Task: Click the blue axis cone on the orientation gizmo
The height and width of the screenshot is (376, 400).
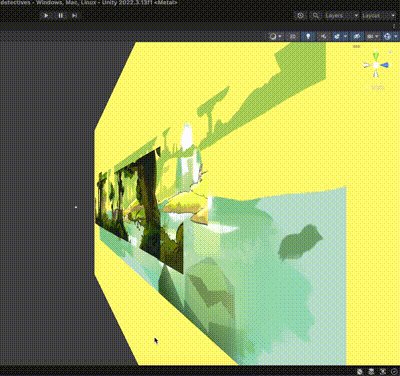Action: point(385,65)
